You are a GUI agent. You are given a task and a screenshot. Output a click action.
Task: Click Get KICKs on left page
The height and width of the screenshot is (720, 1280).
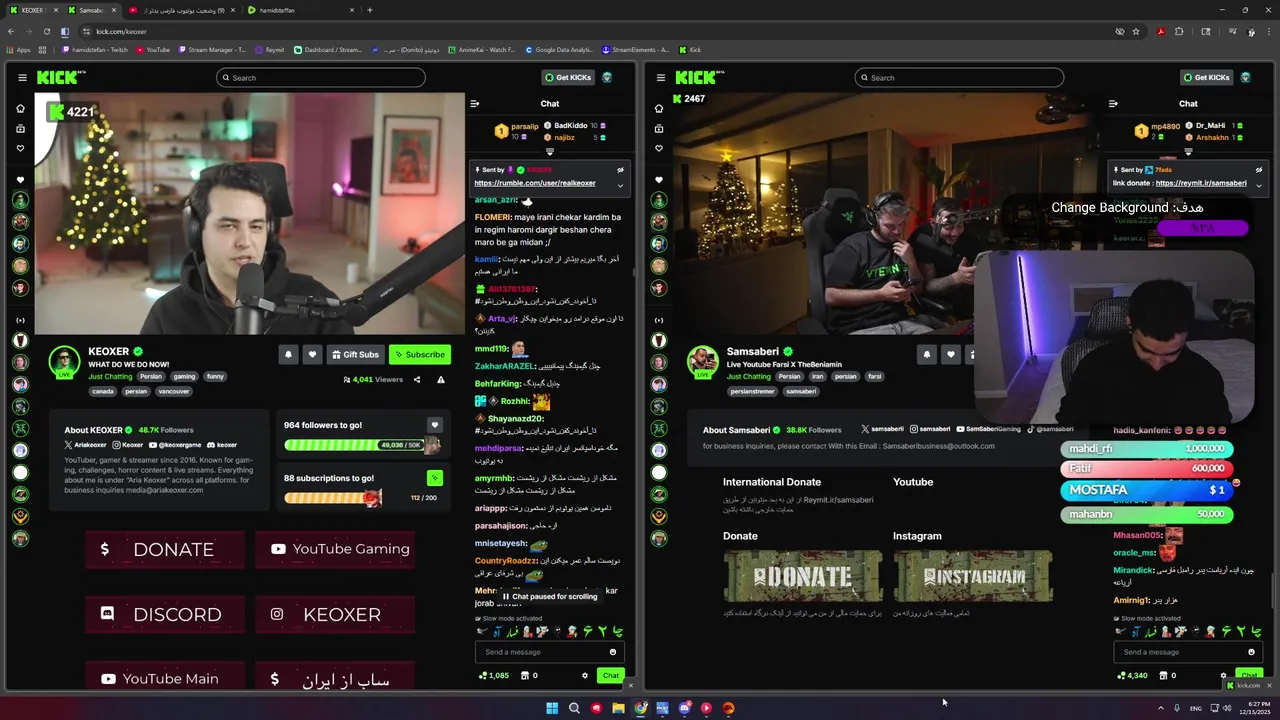tap(568, 77)
